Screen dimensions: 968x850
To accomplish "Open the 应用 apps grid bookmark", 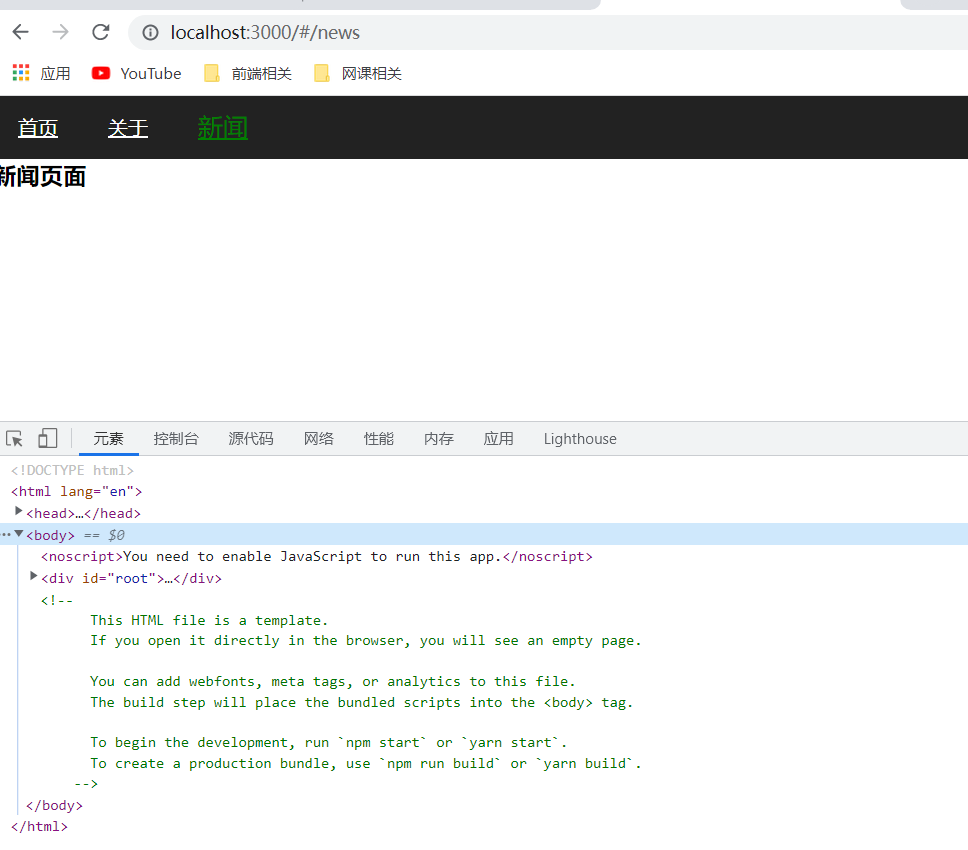I will [x=41, y=73].
